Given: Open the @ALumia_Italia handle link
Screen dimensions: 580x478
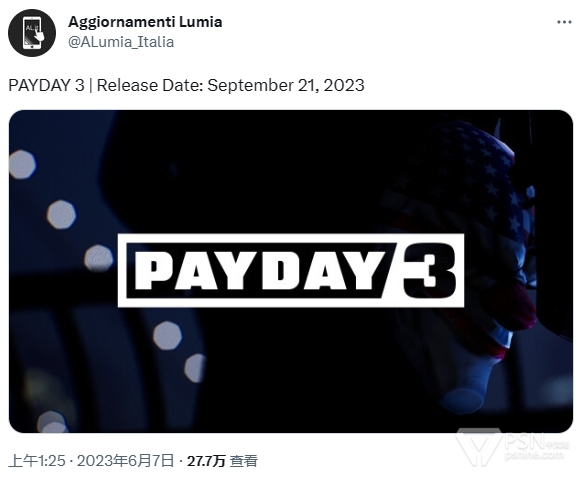Looking at the screenshot, I should point(121,42).
